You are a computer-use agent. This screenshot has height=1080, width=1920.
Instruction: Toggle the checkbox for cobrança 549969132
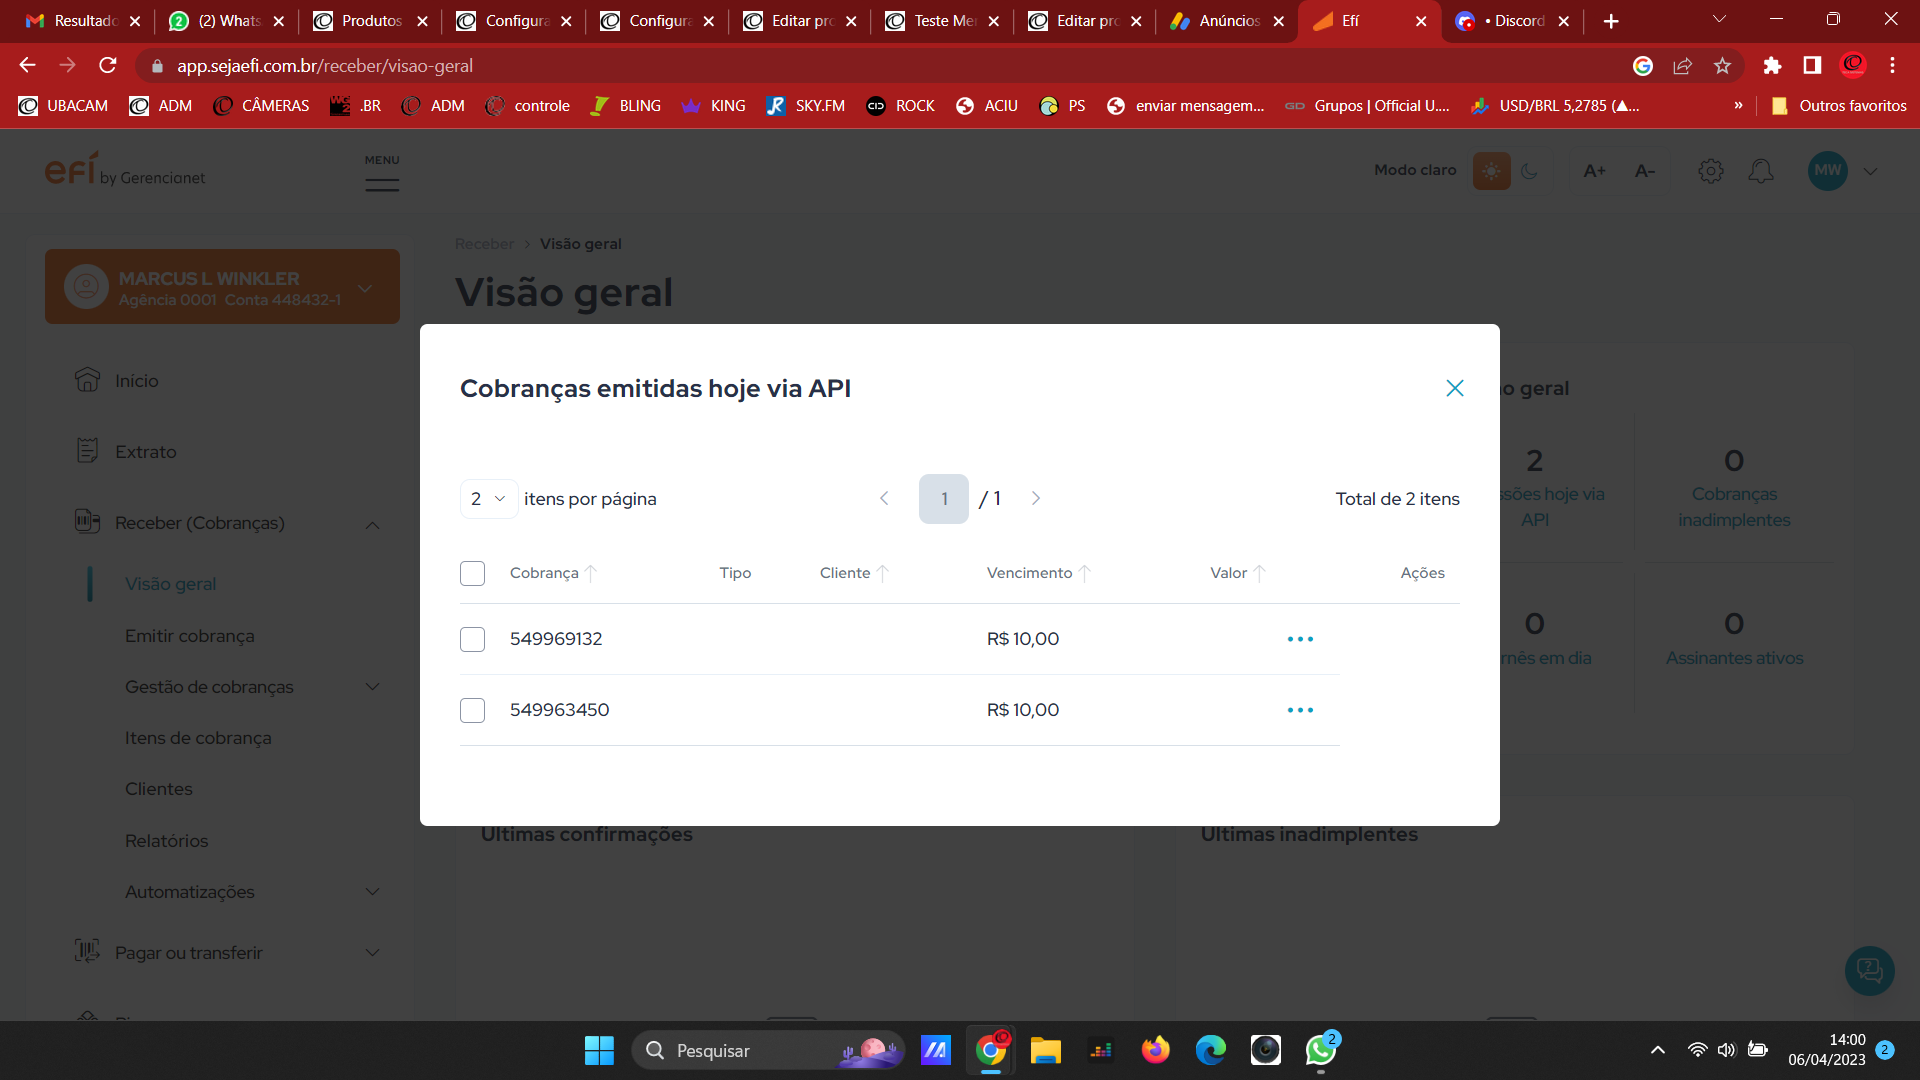pyautogui.click(x=472, y=638)
